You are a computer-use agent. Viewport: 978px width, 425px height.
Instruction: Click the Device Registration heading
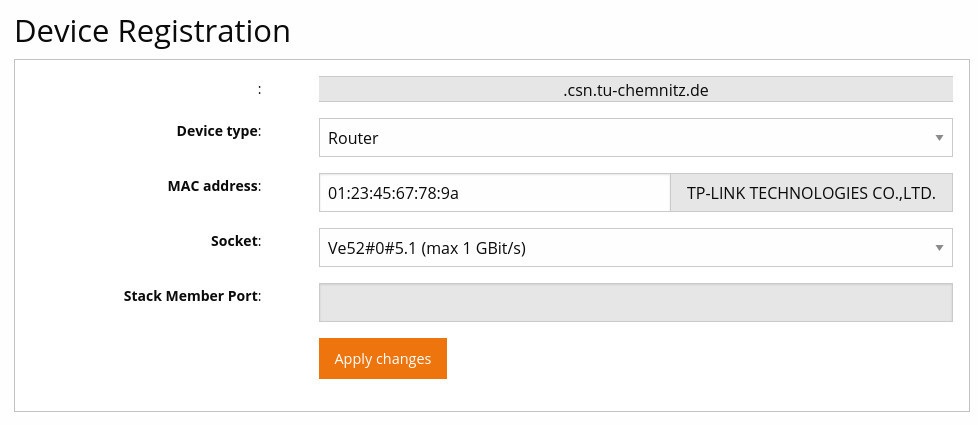[x=153, y=31]
